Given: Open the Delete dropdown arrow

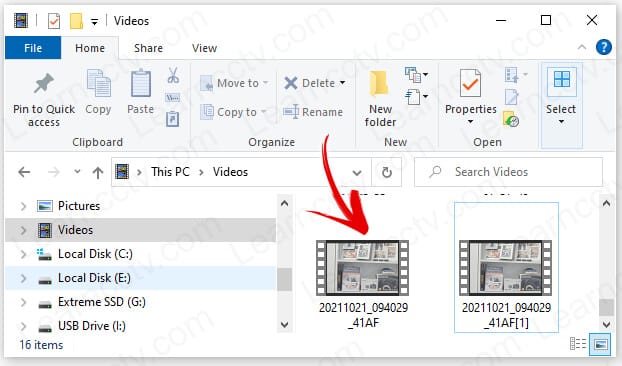Looking at the screenshot, I should [342, 83].
